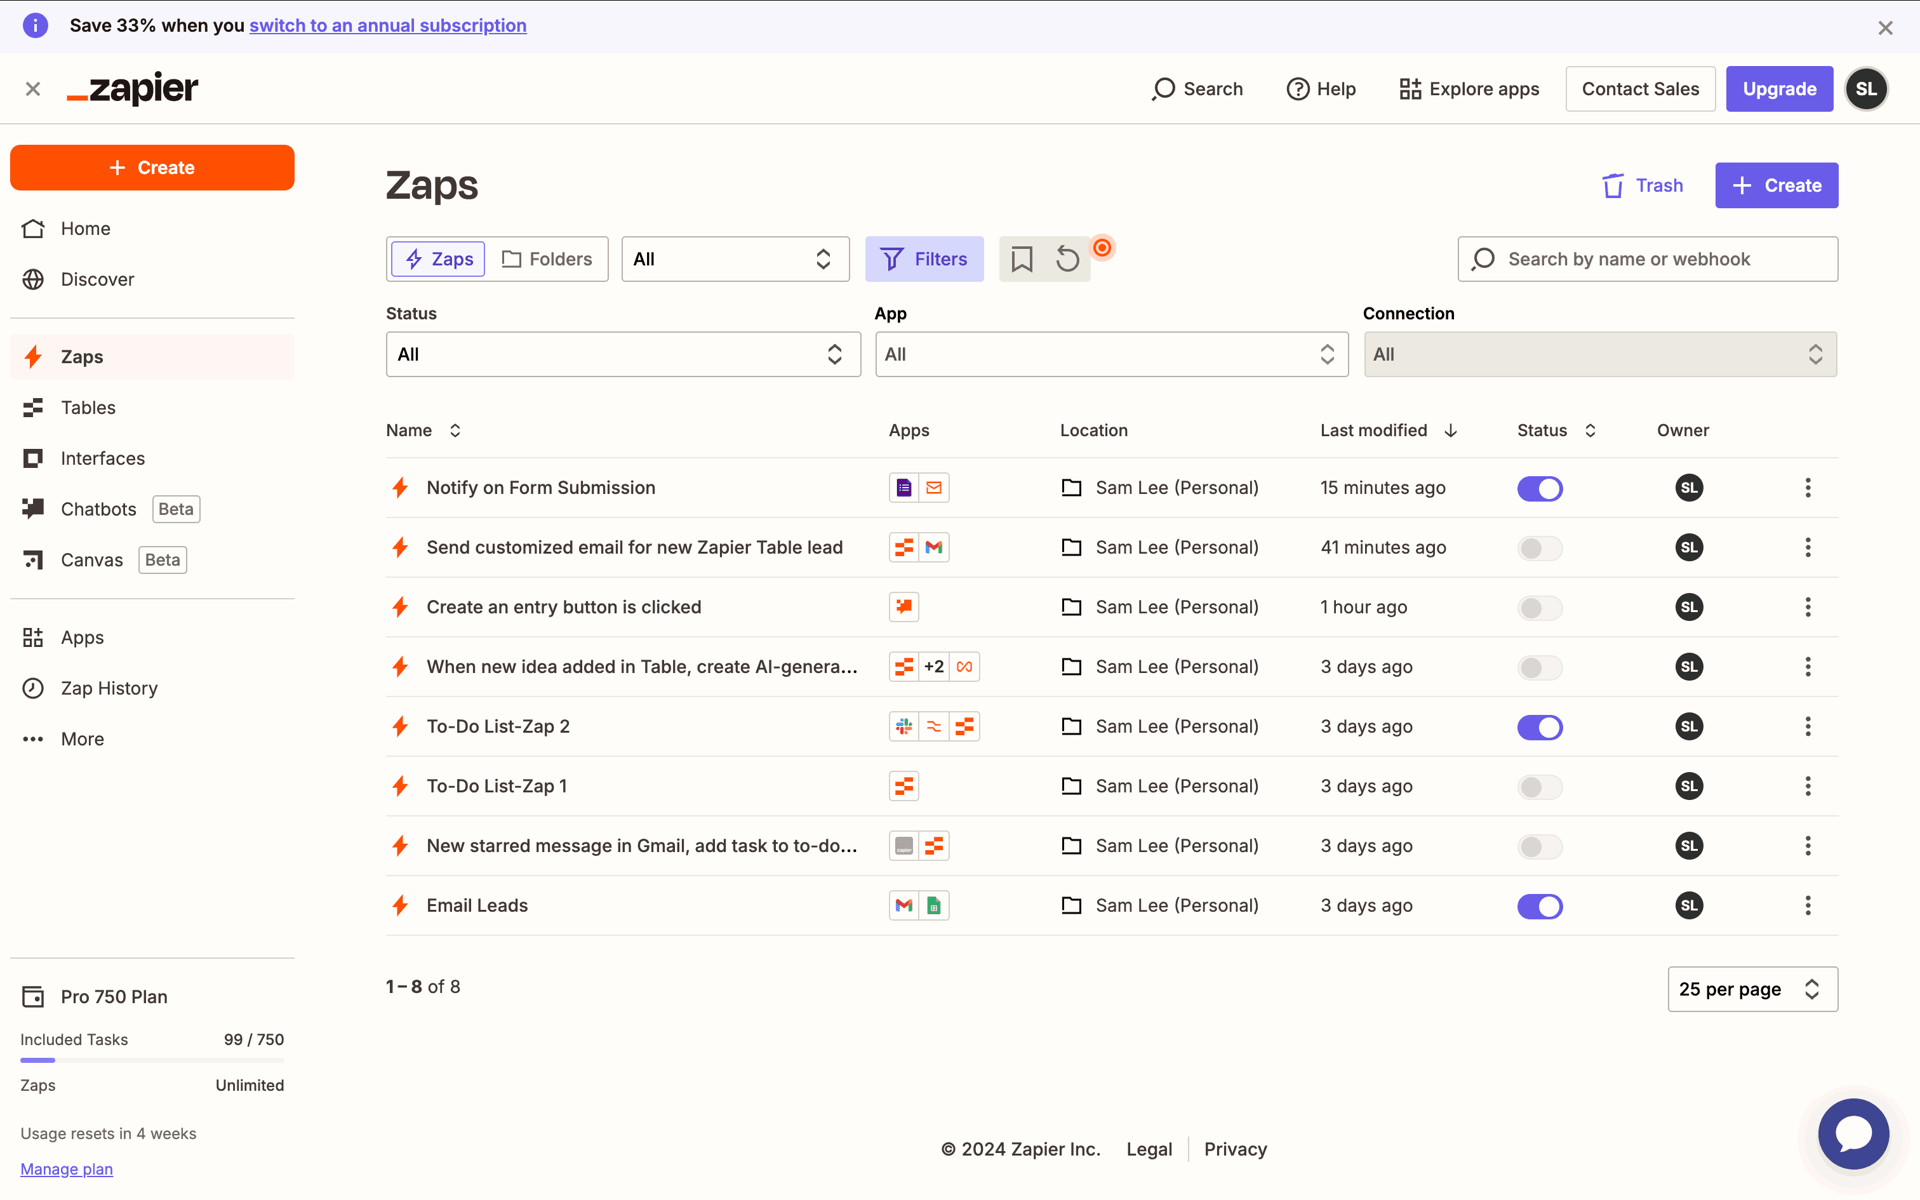1920x1200 pixels.
Task: Click the bookmark saved-view icon
Action: click(1021, 259)
